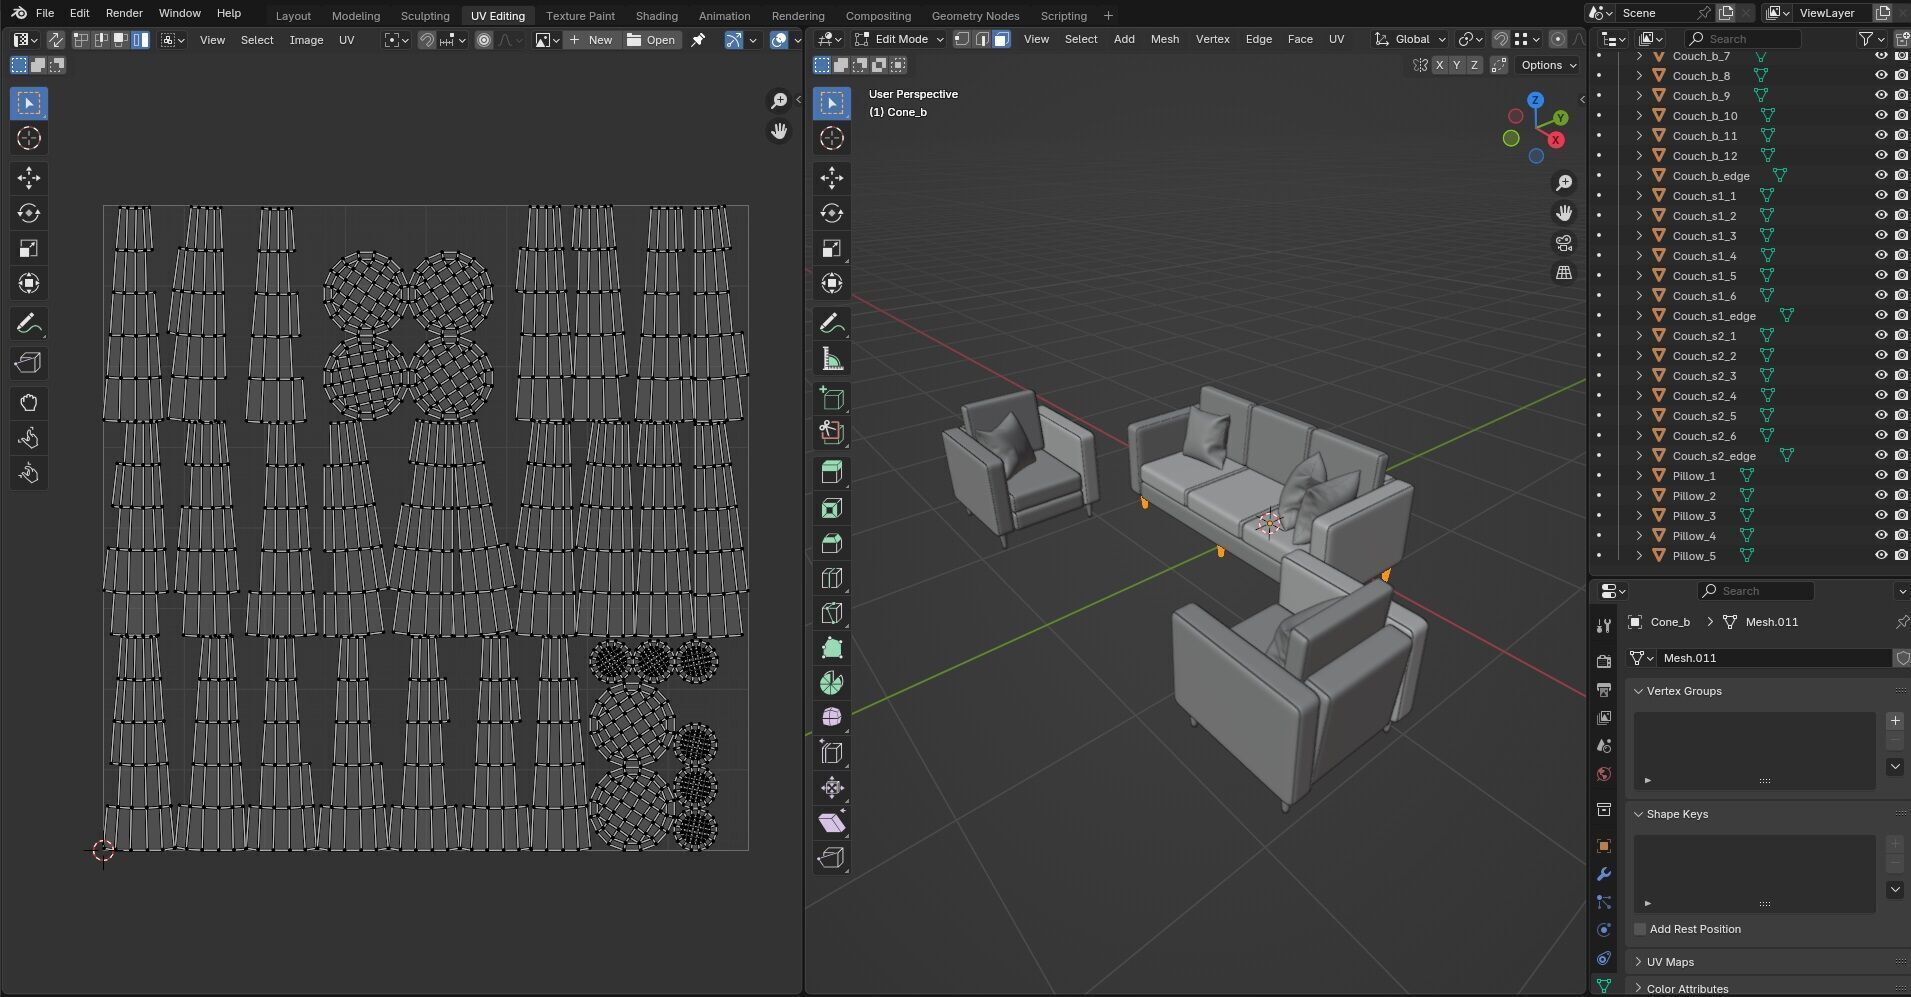Viewport: 1911px width, 997px height.
Task: Switch to orthographic/perspective view toggle
Action: coord(1564,273)
